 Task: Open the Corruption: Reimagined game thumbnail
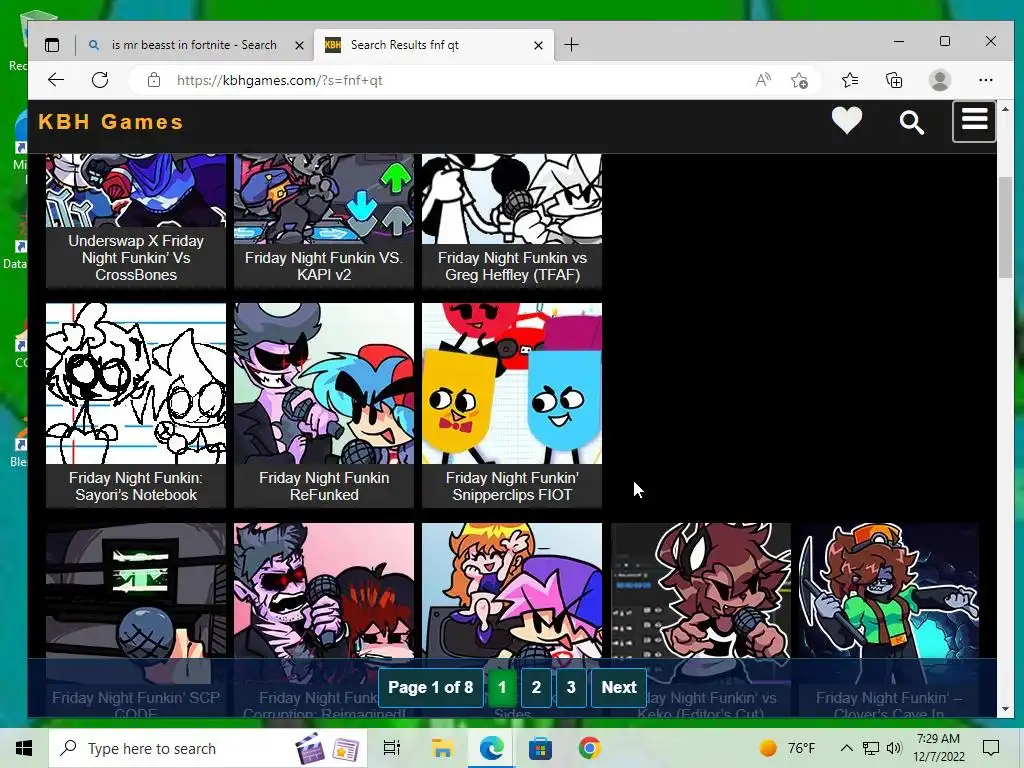pos(324,591)
